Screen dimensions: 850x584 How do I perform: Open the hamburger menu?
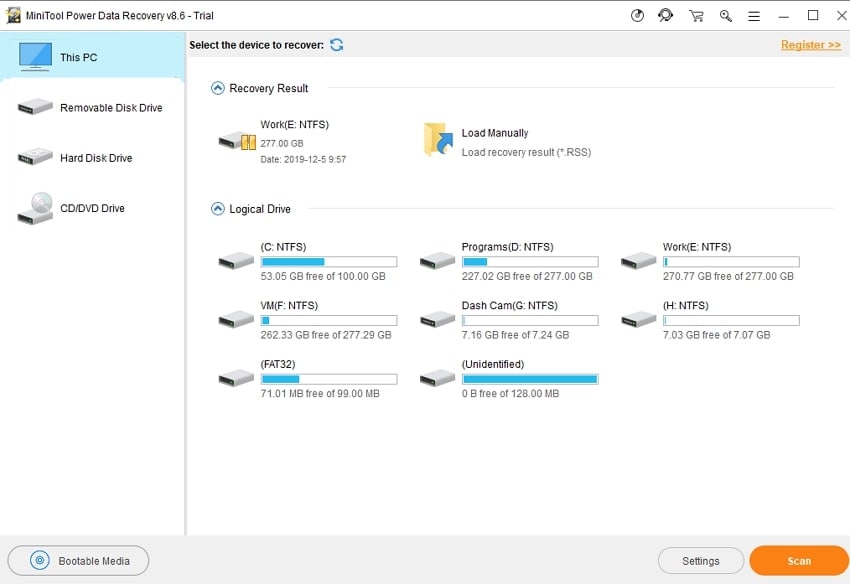pos(754,15)
